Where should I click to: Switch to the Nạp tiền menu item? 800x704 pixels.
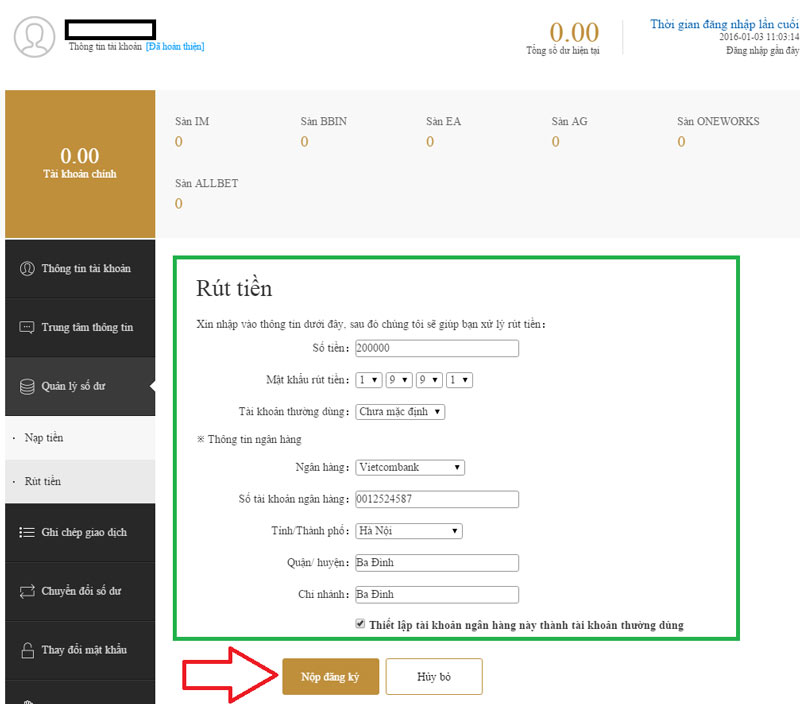tap(45, 438)
